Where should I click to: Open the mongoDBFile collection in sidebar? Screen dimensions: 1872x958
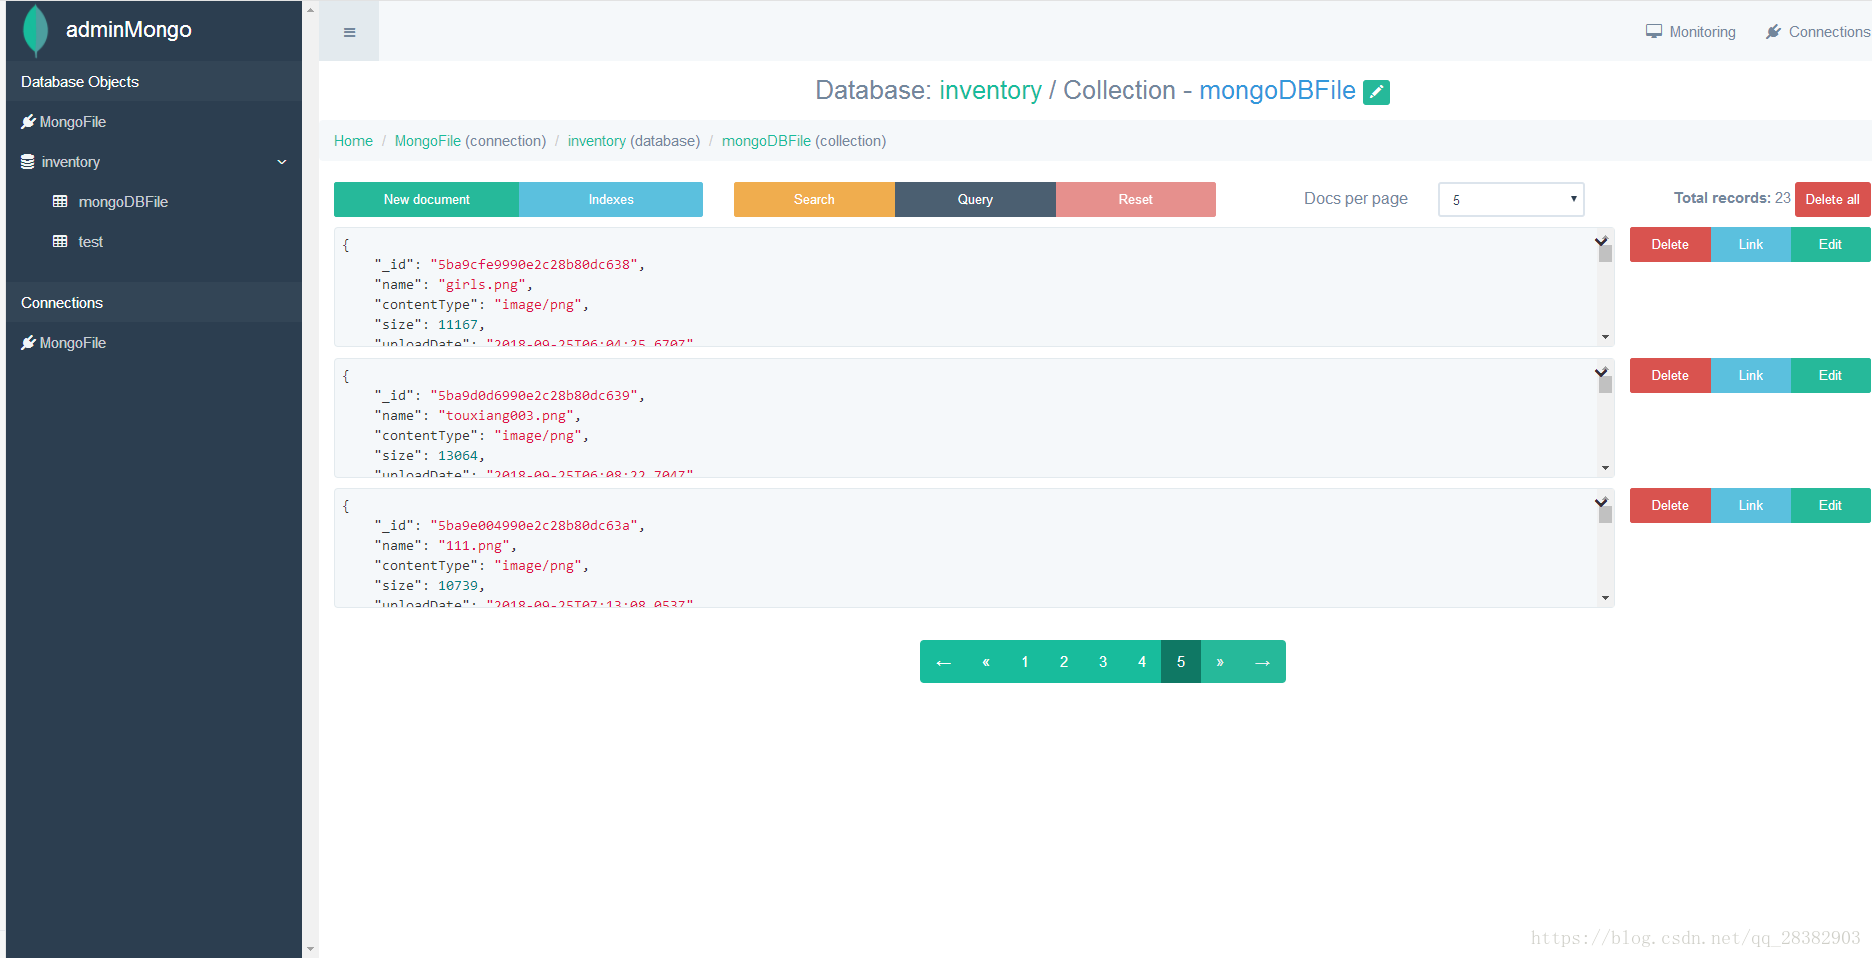pos(123,202)
